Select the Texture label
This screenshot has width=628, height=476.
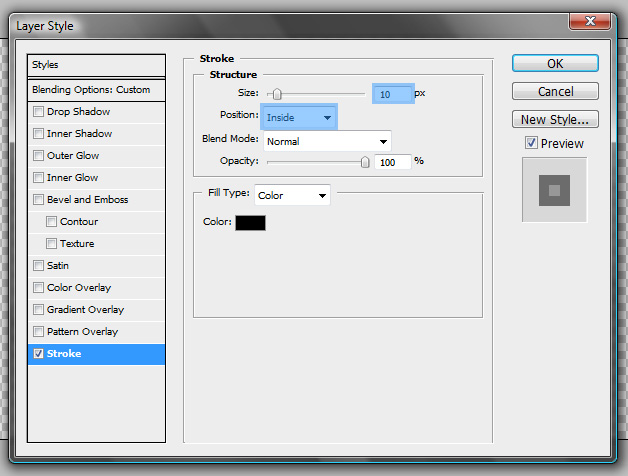pos(77,244)
